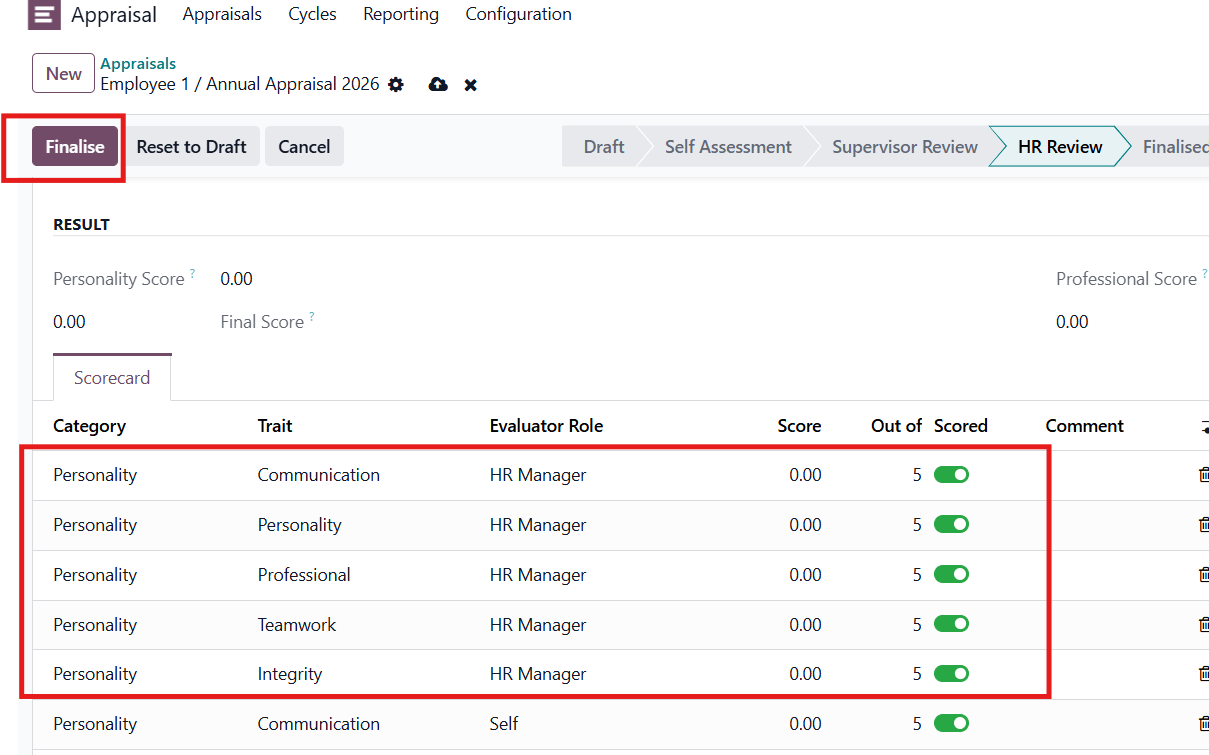Toggle Scored for Communication HR Manager
Screen dimensions: 1209x755
951,475
